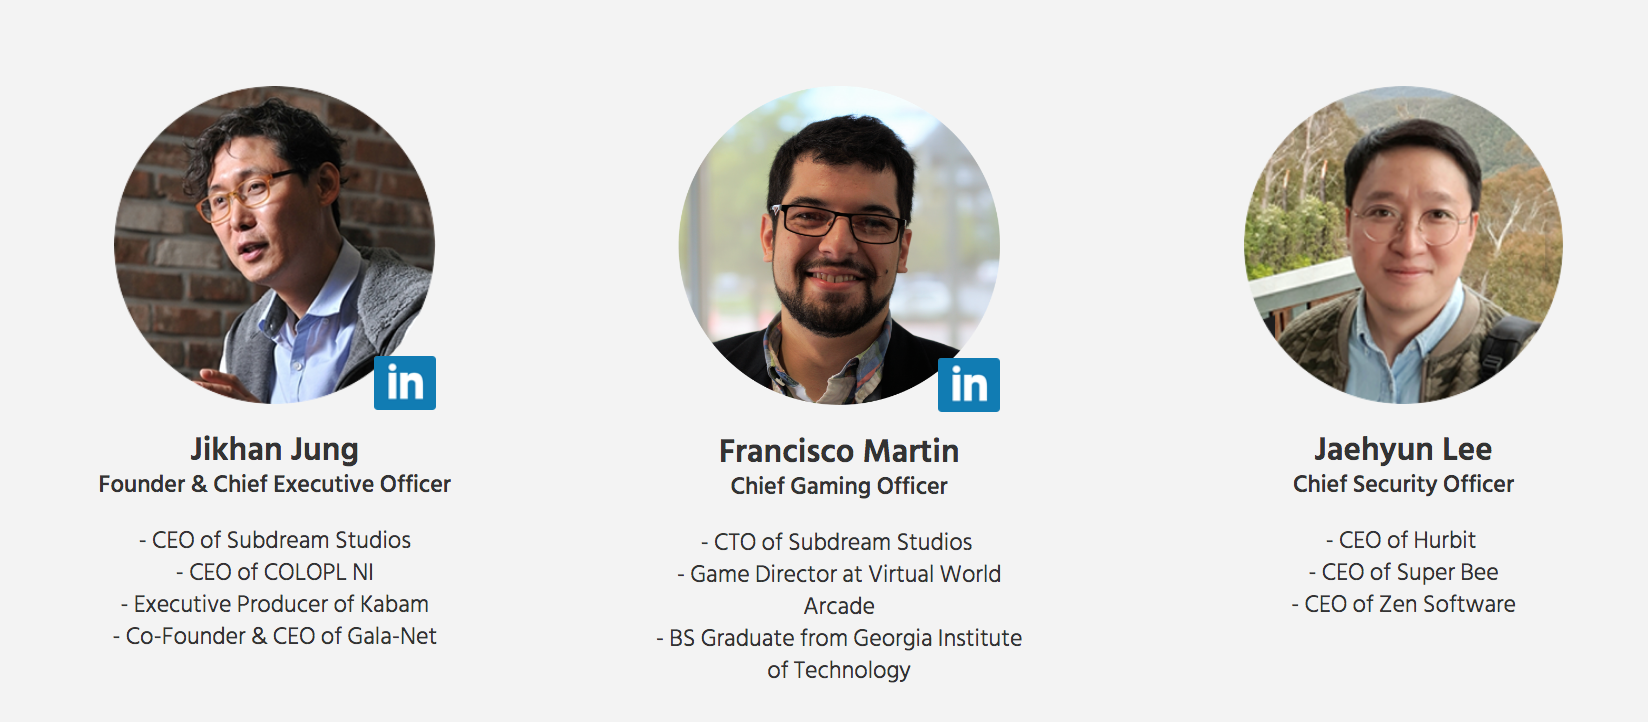Click the CEO of Hurbit line
Viewport: 1648px width, 722px height.
point(1401,540)
